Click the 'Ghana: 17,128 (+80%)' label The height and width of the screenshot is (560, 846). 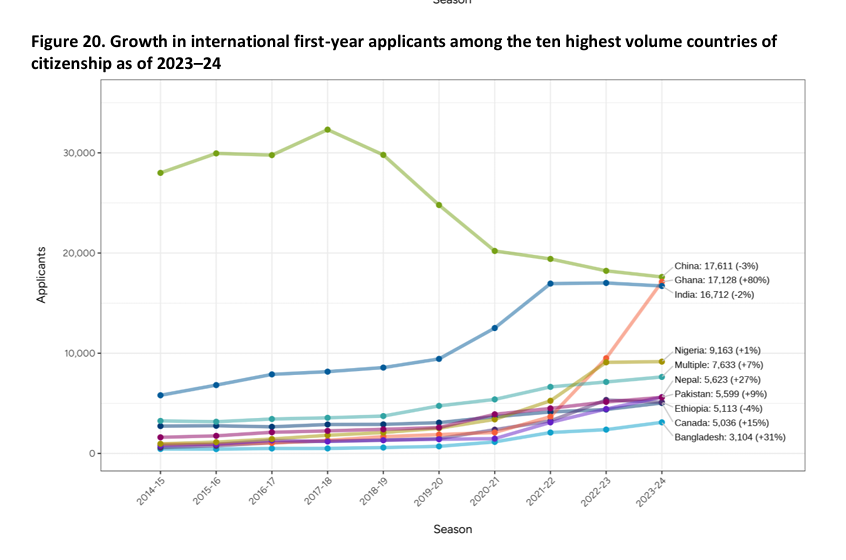722,280
